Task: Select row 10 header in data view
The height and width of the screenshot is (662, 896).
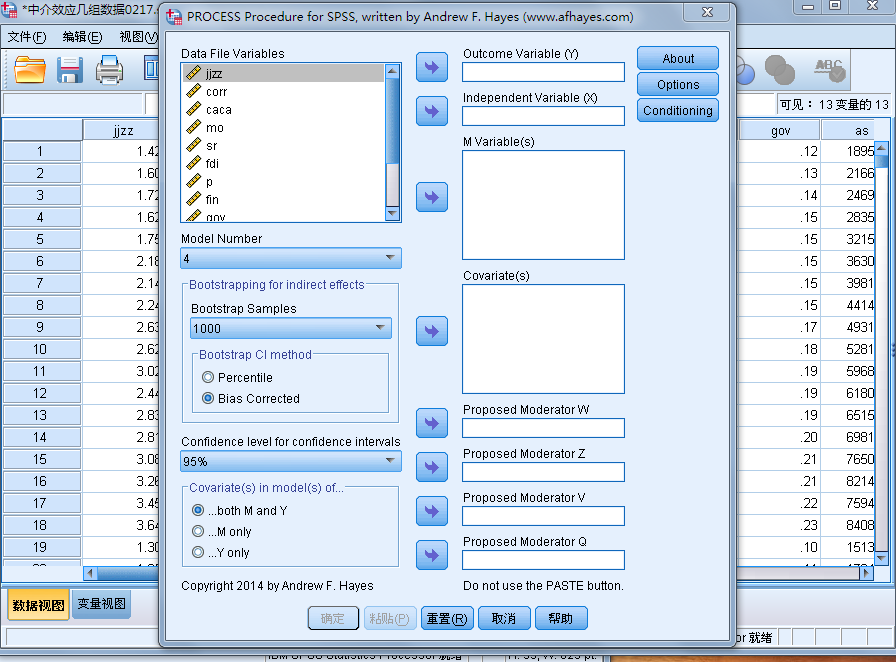Action: 41,349
